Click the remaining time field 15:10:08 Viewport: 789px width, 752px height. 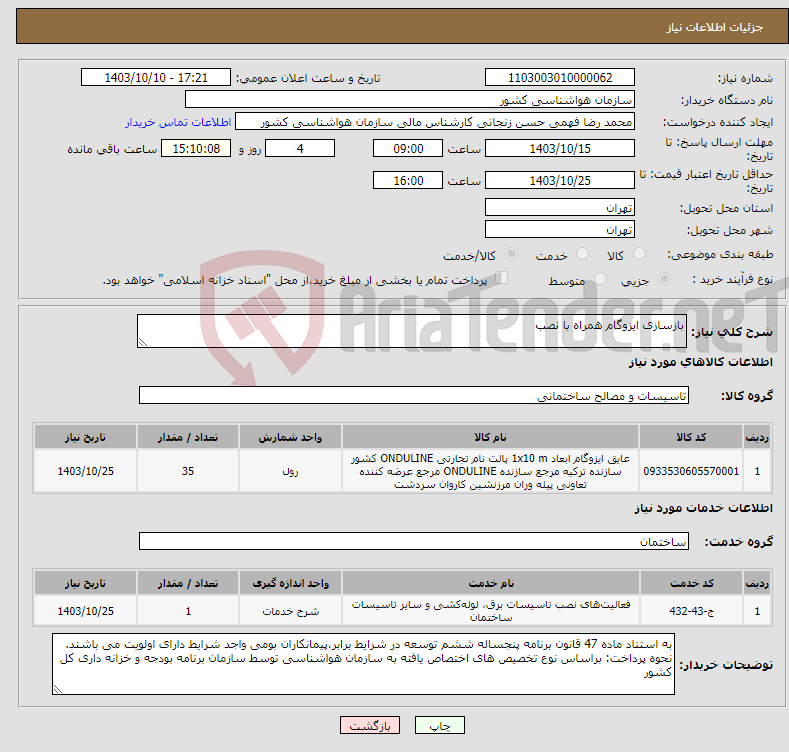click(x=196, y=148)
